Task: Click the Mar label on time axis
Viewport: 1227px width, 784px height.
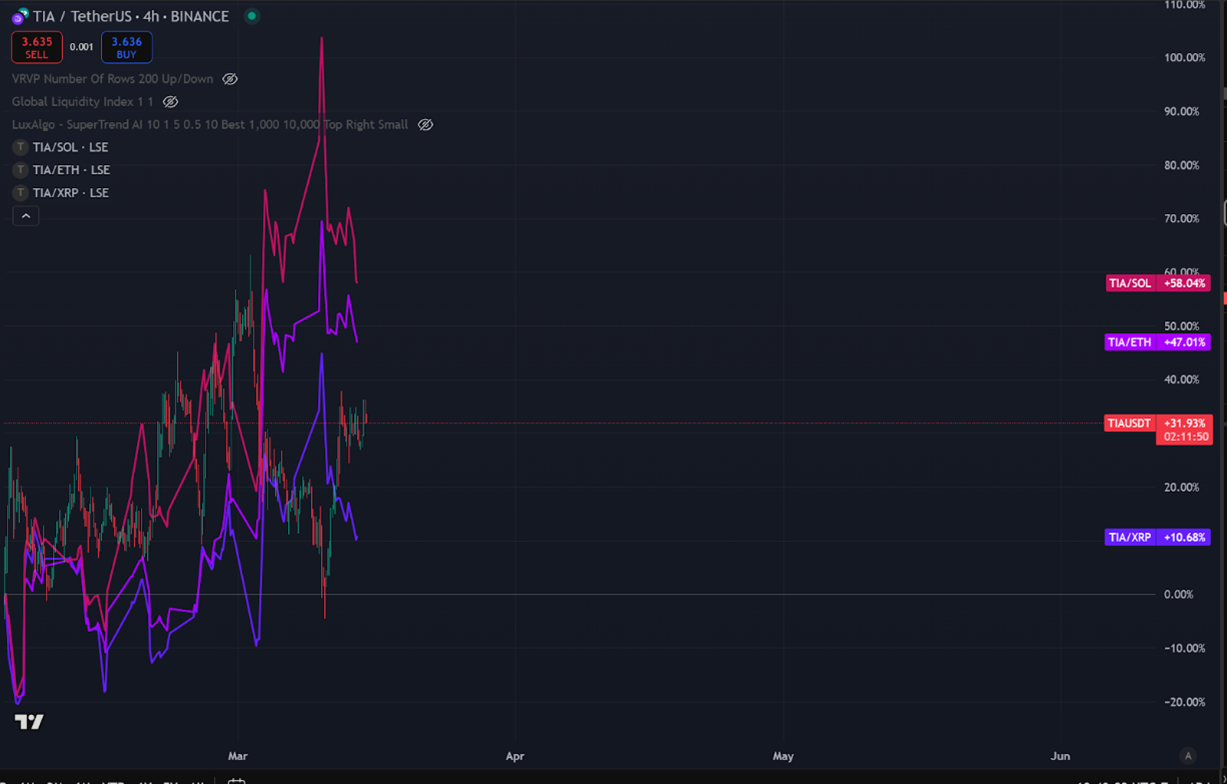Action: (238, 756)
